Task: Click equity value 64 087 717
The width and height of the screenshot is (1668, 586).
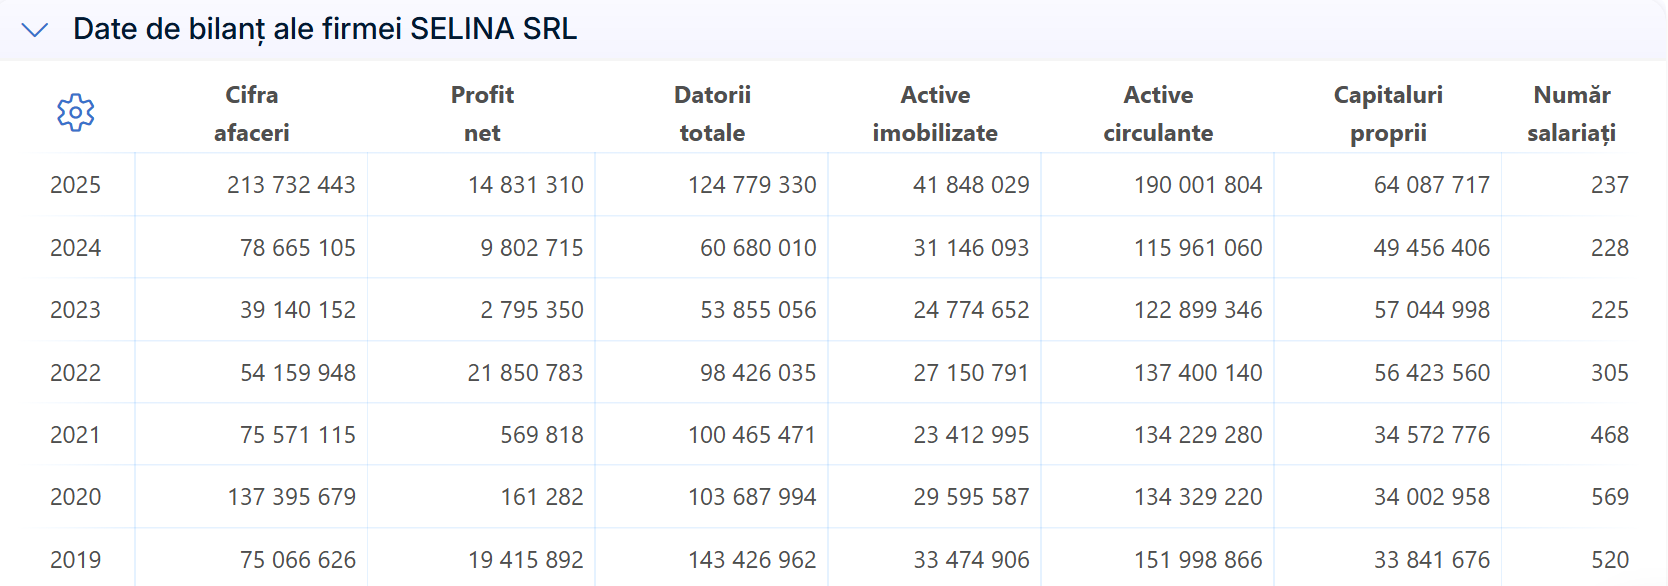Action: (x=1432, y=185)
